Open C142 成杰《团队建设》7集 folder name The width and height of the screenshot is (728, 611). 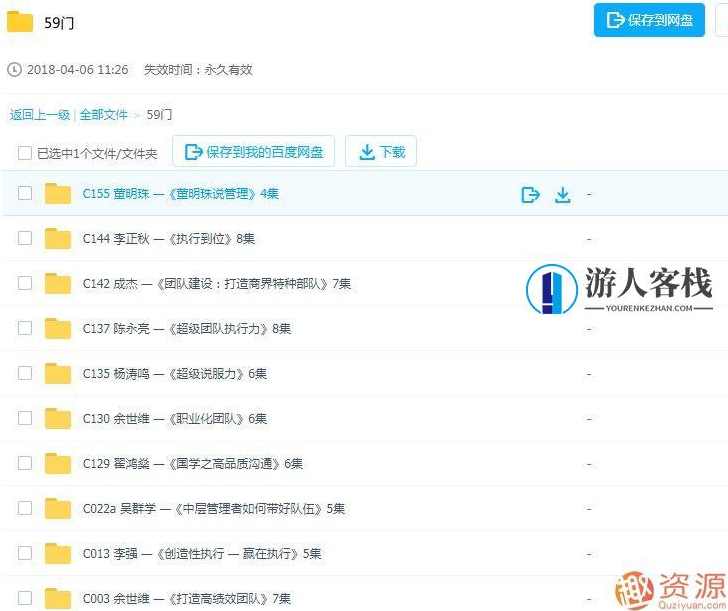click(x=216, y=284)
